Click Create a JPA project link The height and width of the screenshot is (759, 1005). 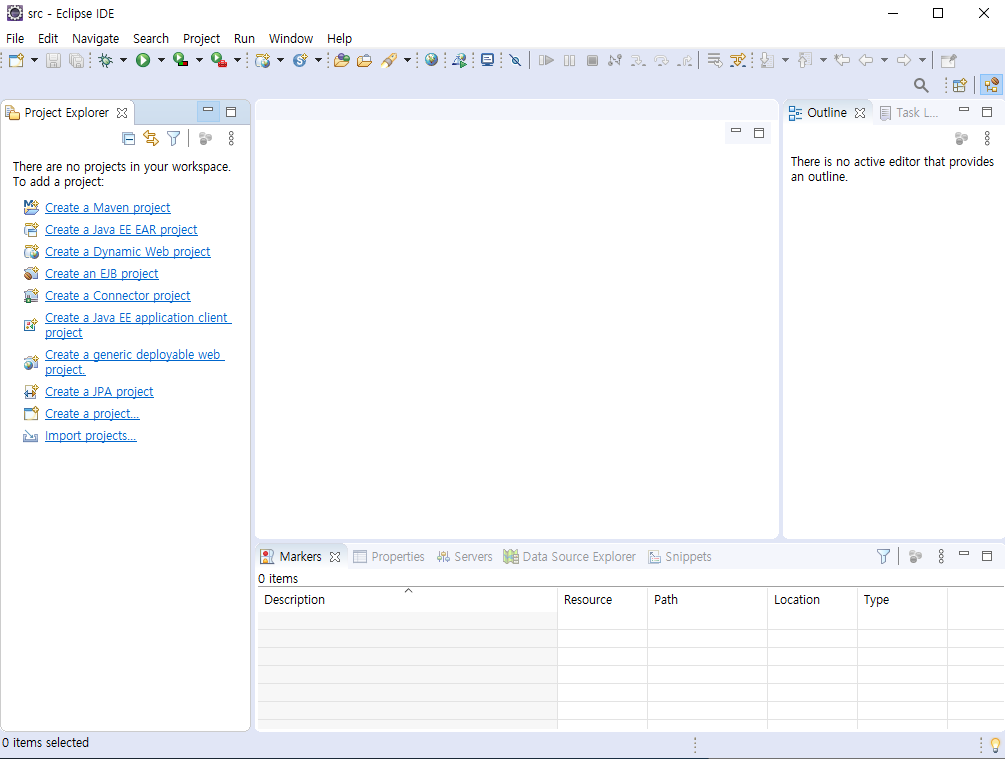(99, 392)
